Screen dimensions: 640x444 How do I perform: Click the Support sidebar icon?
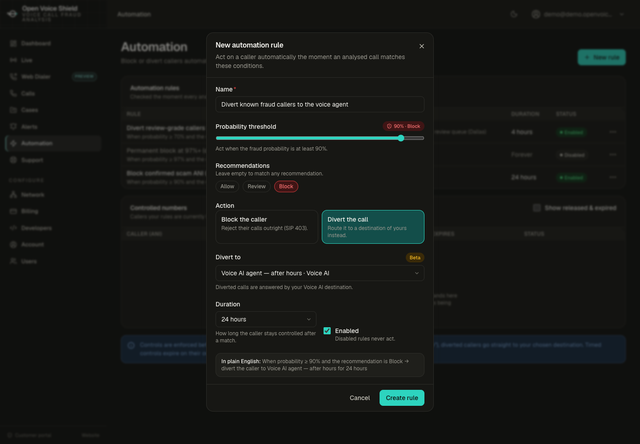coord(13,160)
